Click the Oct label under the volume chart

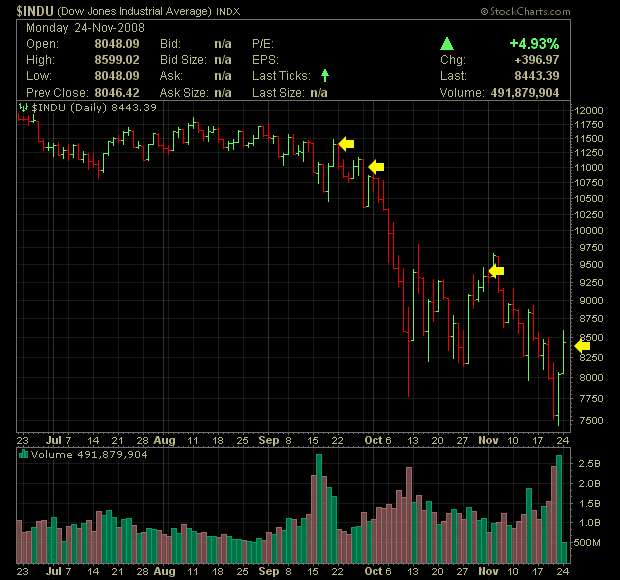point(373,571)
